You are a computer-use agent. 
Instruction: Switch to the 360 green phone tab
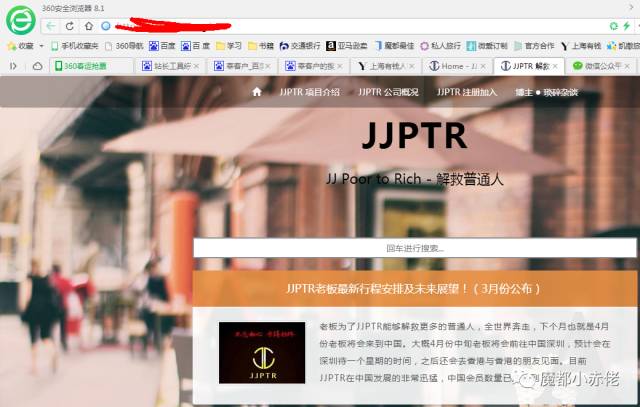tap(91, 66)
